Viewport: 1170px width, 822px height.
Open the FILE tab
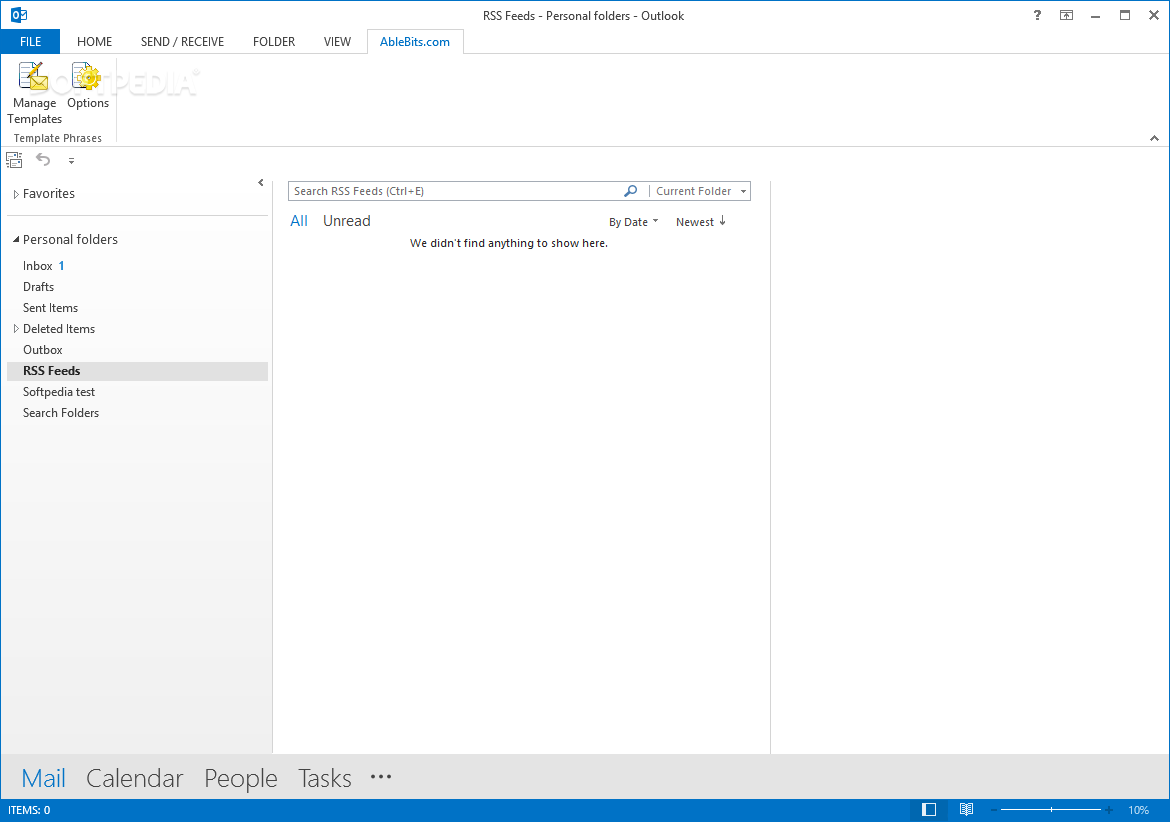point(31,42)
